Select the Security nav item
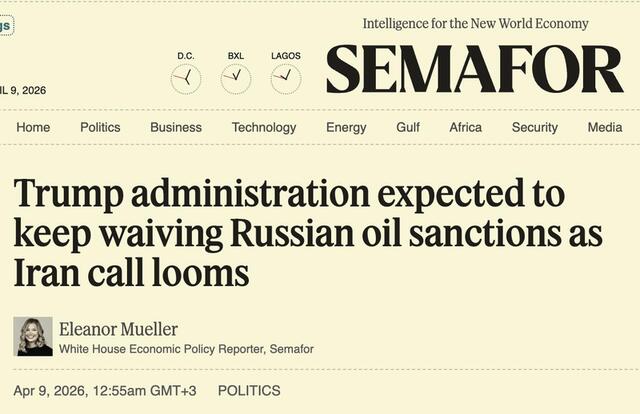Image resolution: width=640 pixels, height=414 pixels. [x=535, y=127]
